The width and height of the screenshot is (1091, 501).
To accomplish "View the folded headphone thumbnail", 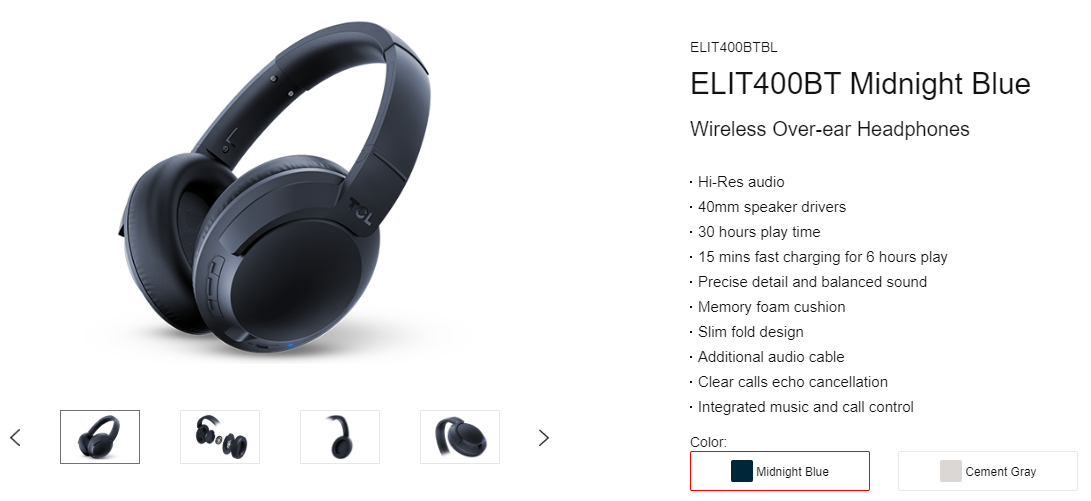I will (x=460, y=437).
